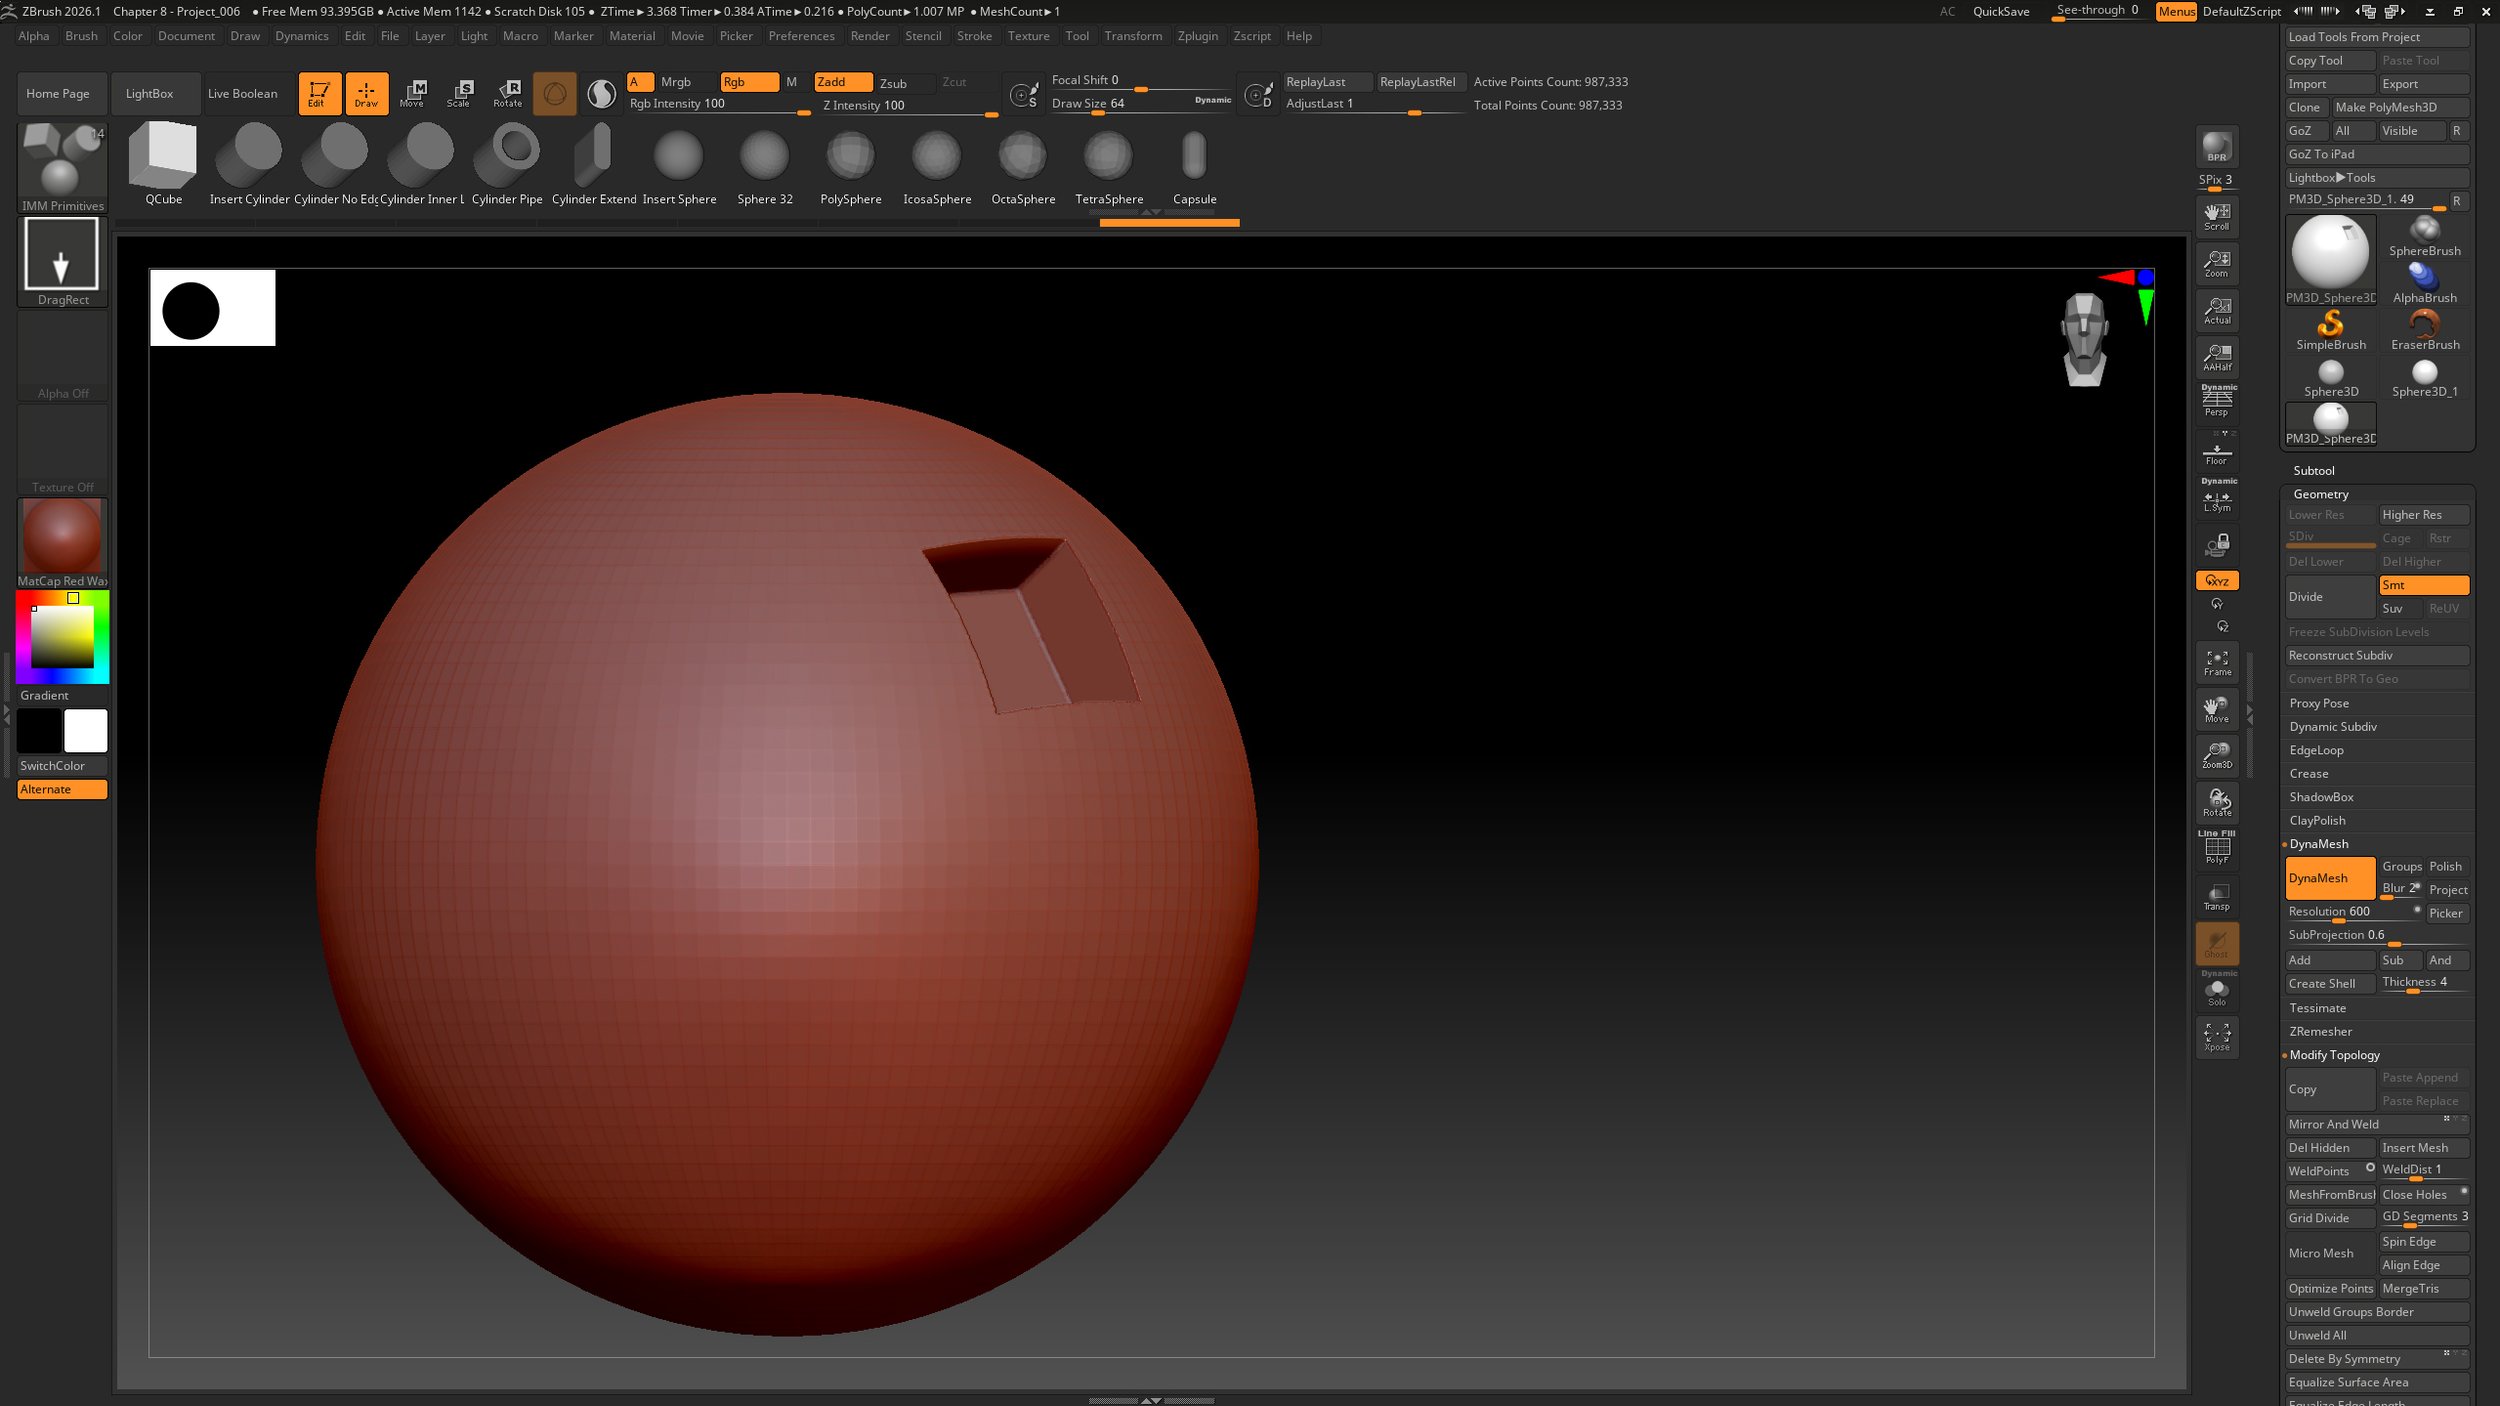
Task: Collapse the DynaMesh section
Action: coord(2319,844)
